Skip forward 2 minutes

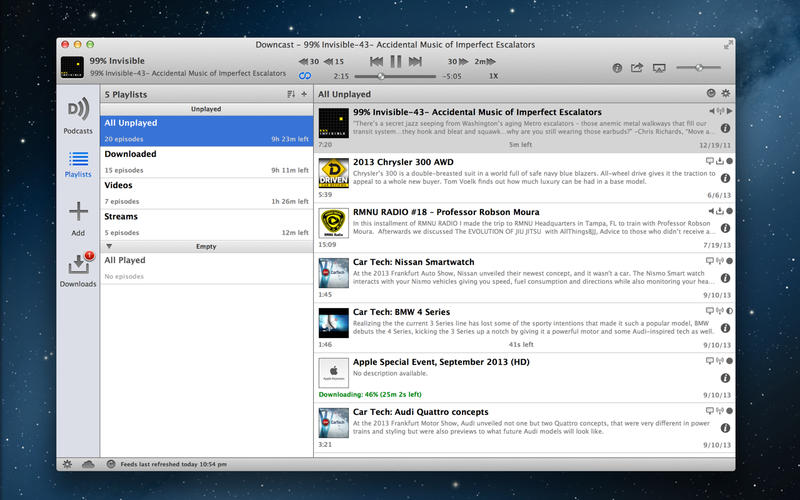coord(485,62)
